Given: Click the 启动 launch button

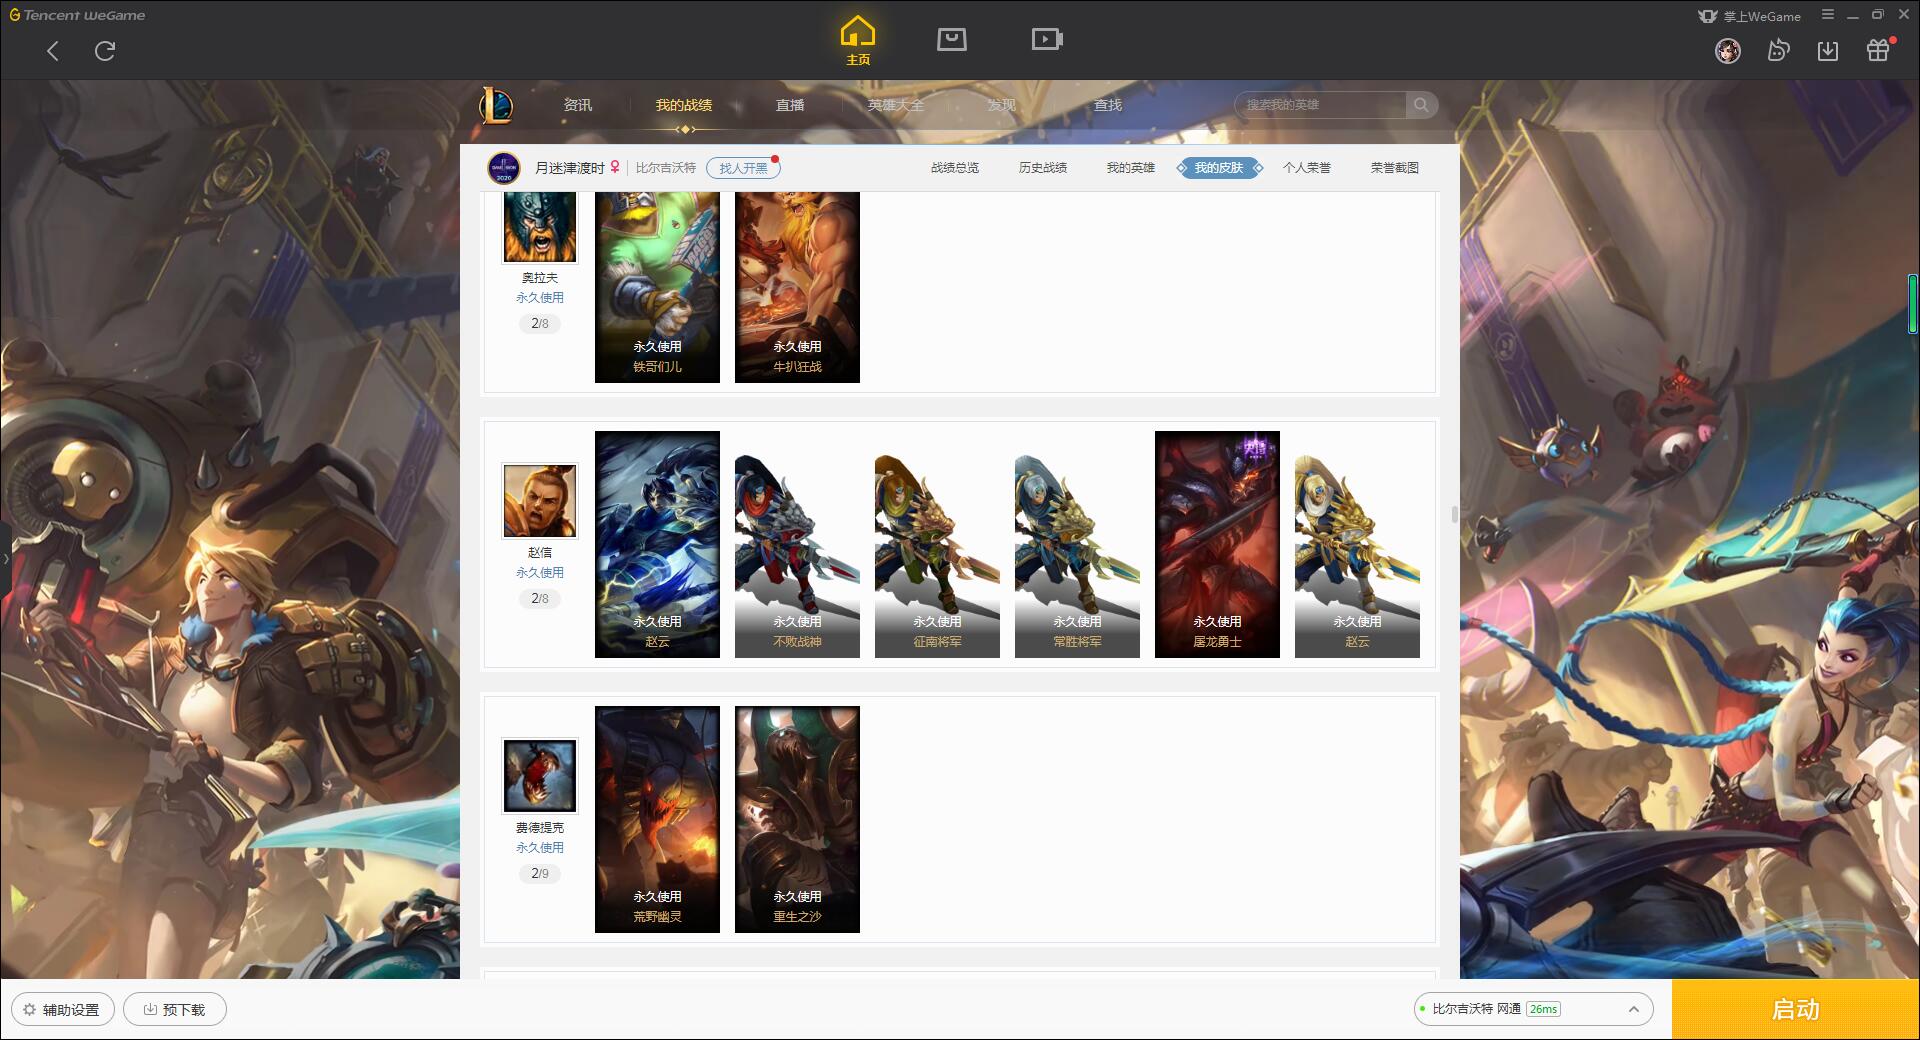Looking at the screenshot, I should tap(1796, 1009).
